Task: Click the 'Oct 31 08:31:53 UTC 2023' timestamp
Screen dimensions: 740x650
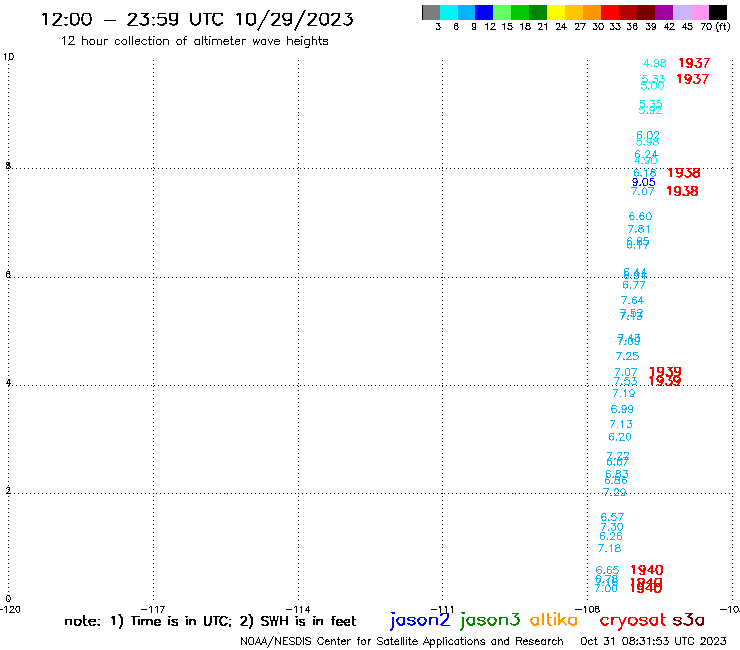Action: [653, 641]
